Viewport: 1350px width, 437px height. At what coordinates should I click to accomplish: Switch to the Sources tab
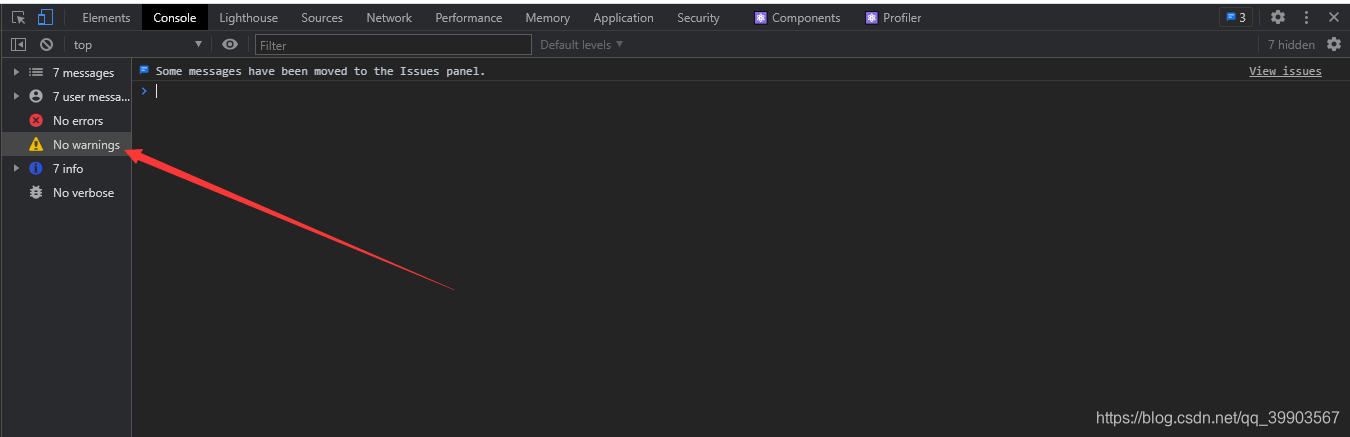click(x=322, y=18)
